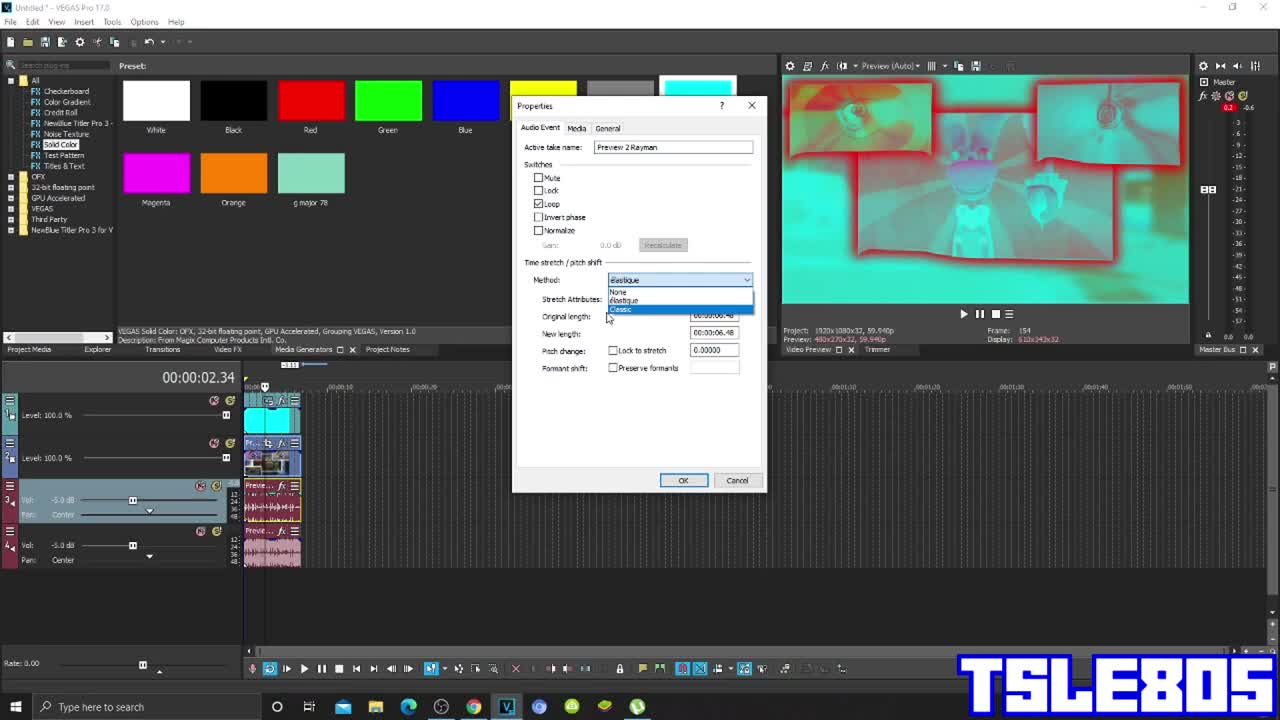Pause the video preview window

[x=980, y=314]
